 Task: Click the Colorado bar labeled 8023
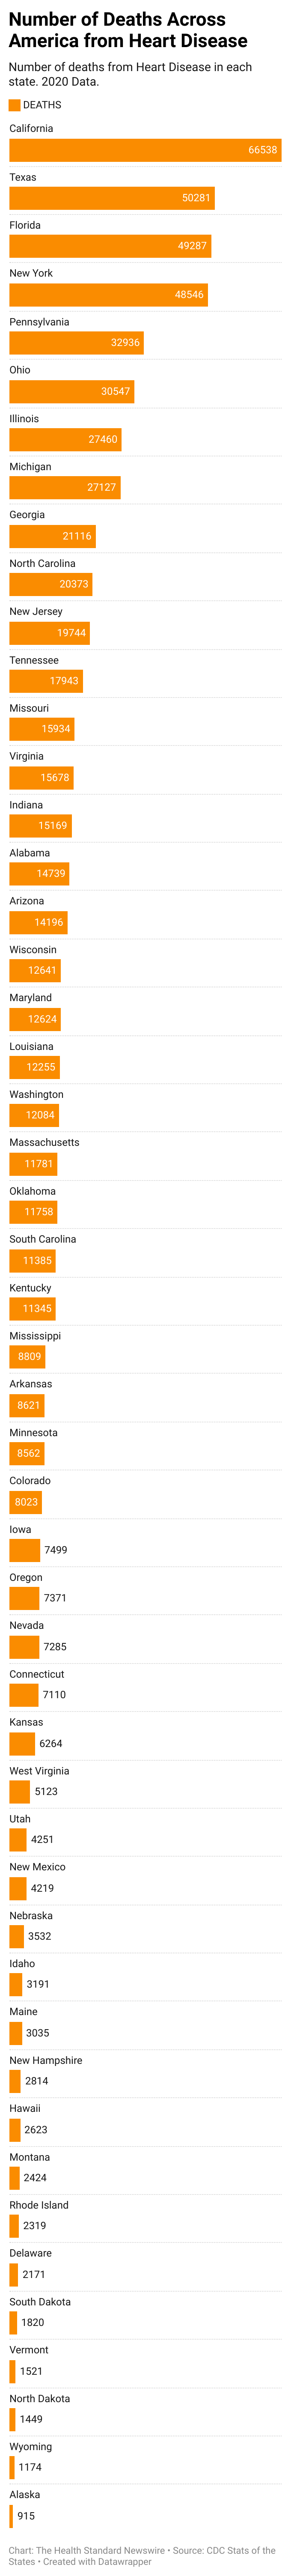click(25, 1501)
